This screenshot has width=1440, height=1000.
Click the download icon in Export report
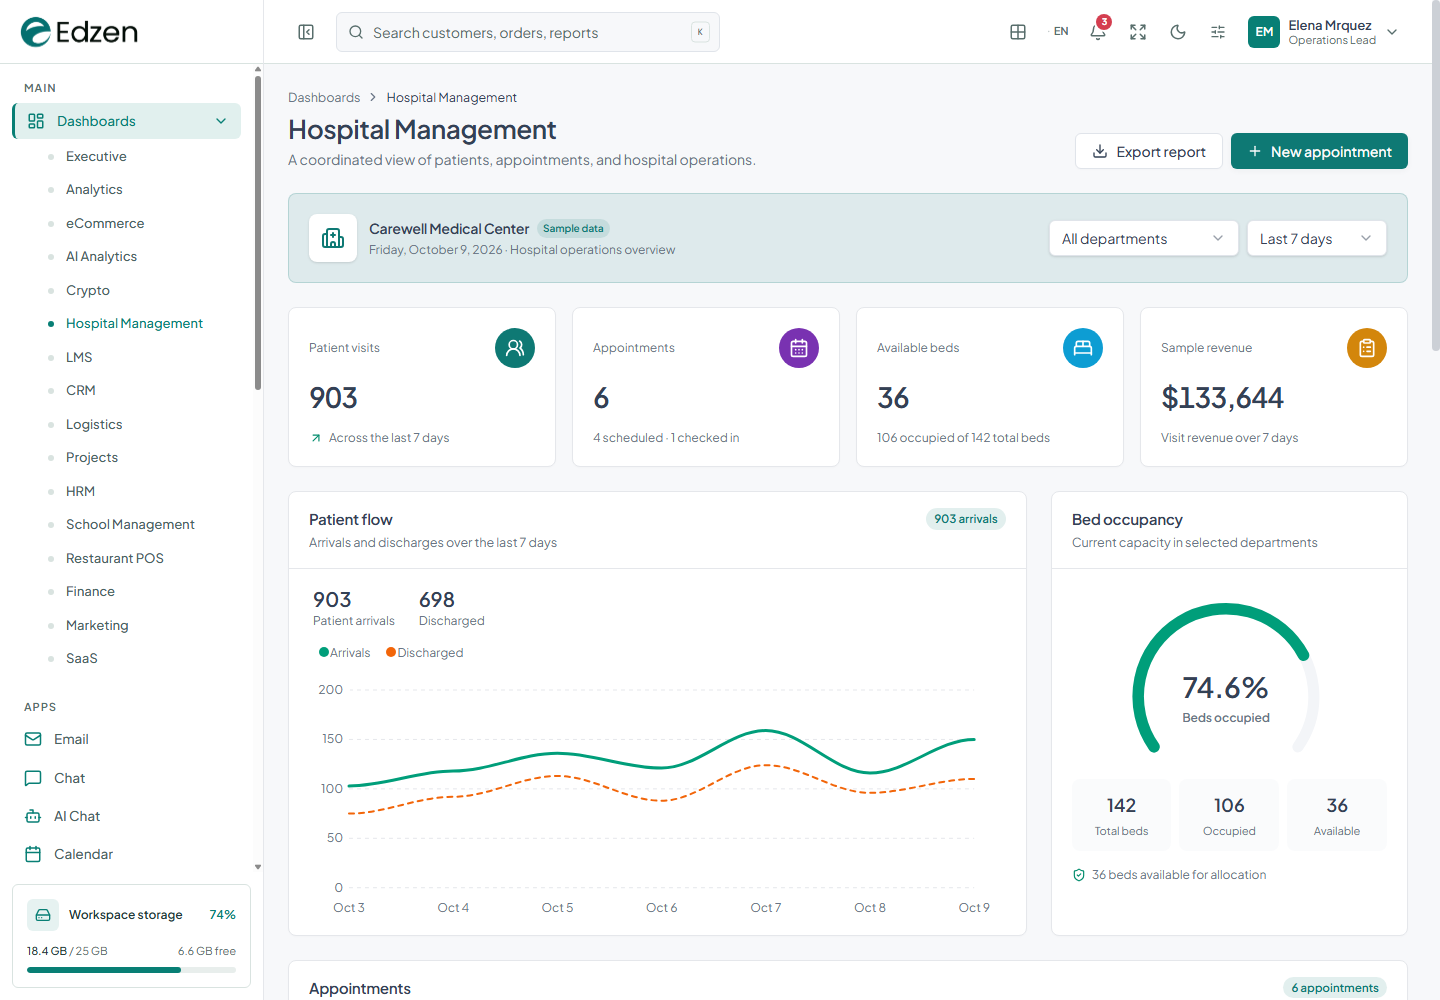point(1100,151)
